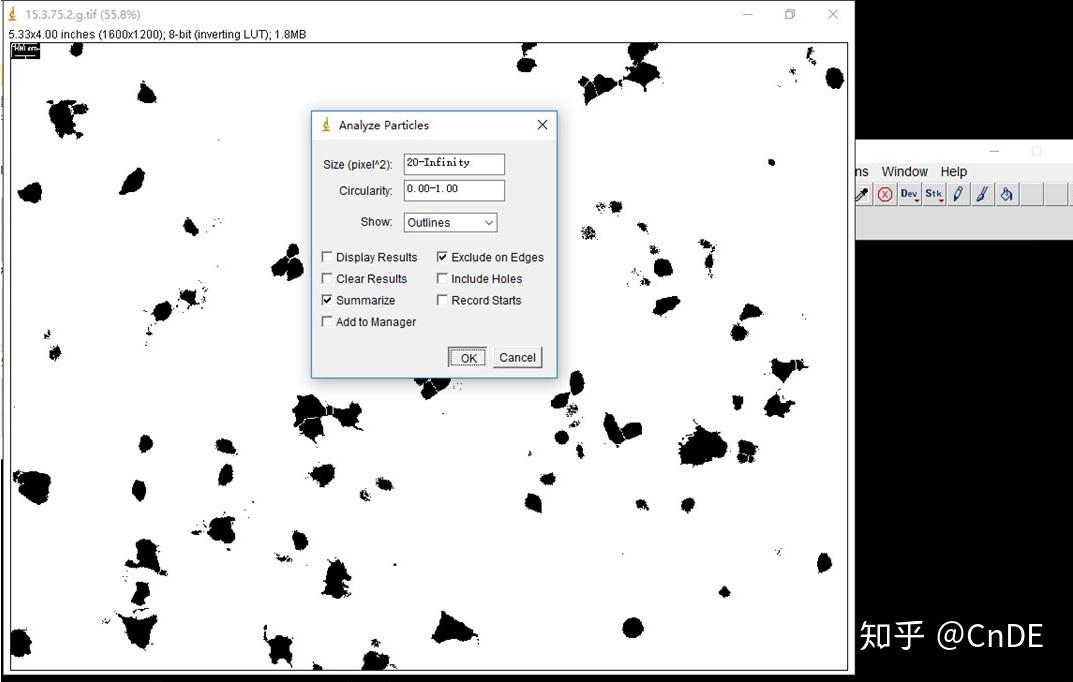Confirm particle analysis with OK
The width and height of the screenshot is (1073, 682).
pyautogui.click(x=466, y=357)
